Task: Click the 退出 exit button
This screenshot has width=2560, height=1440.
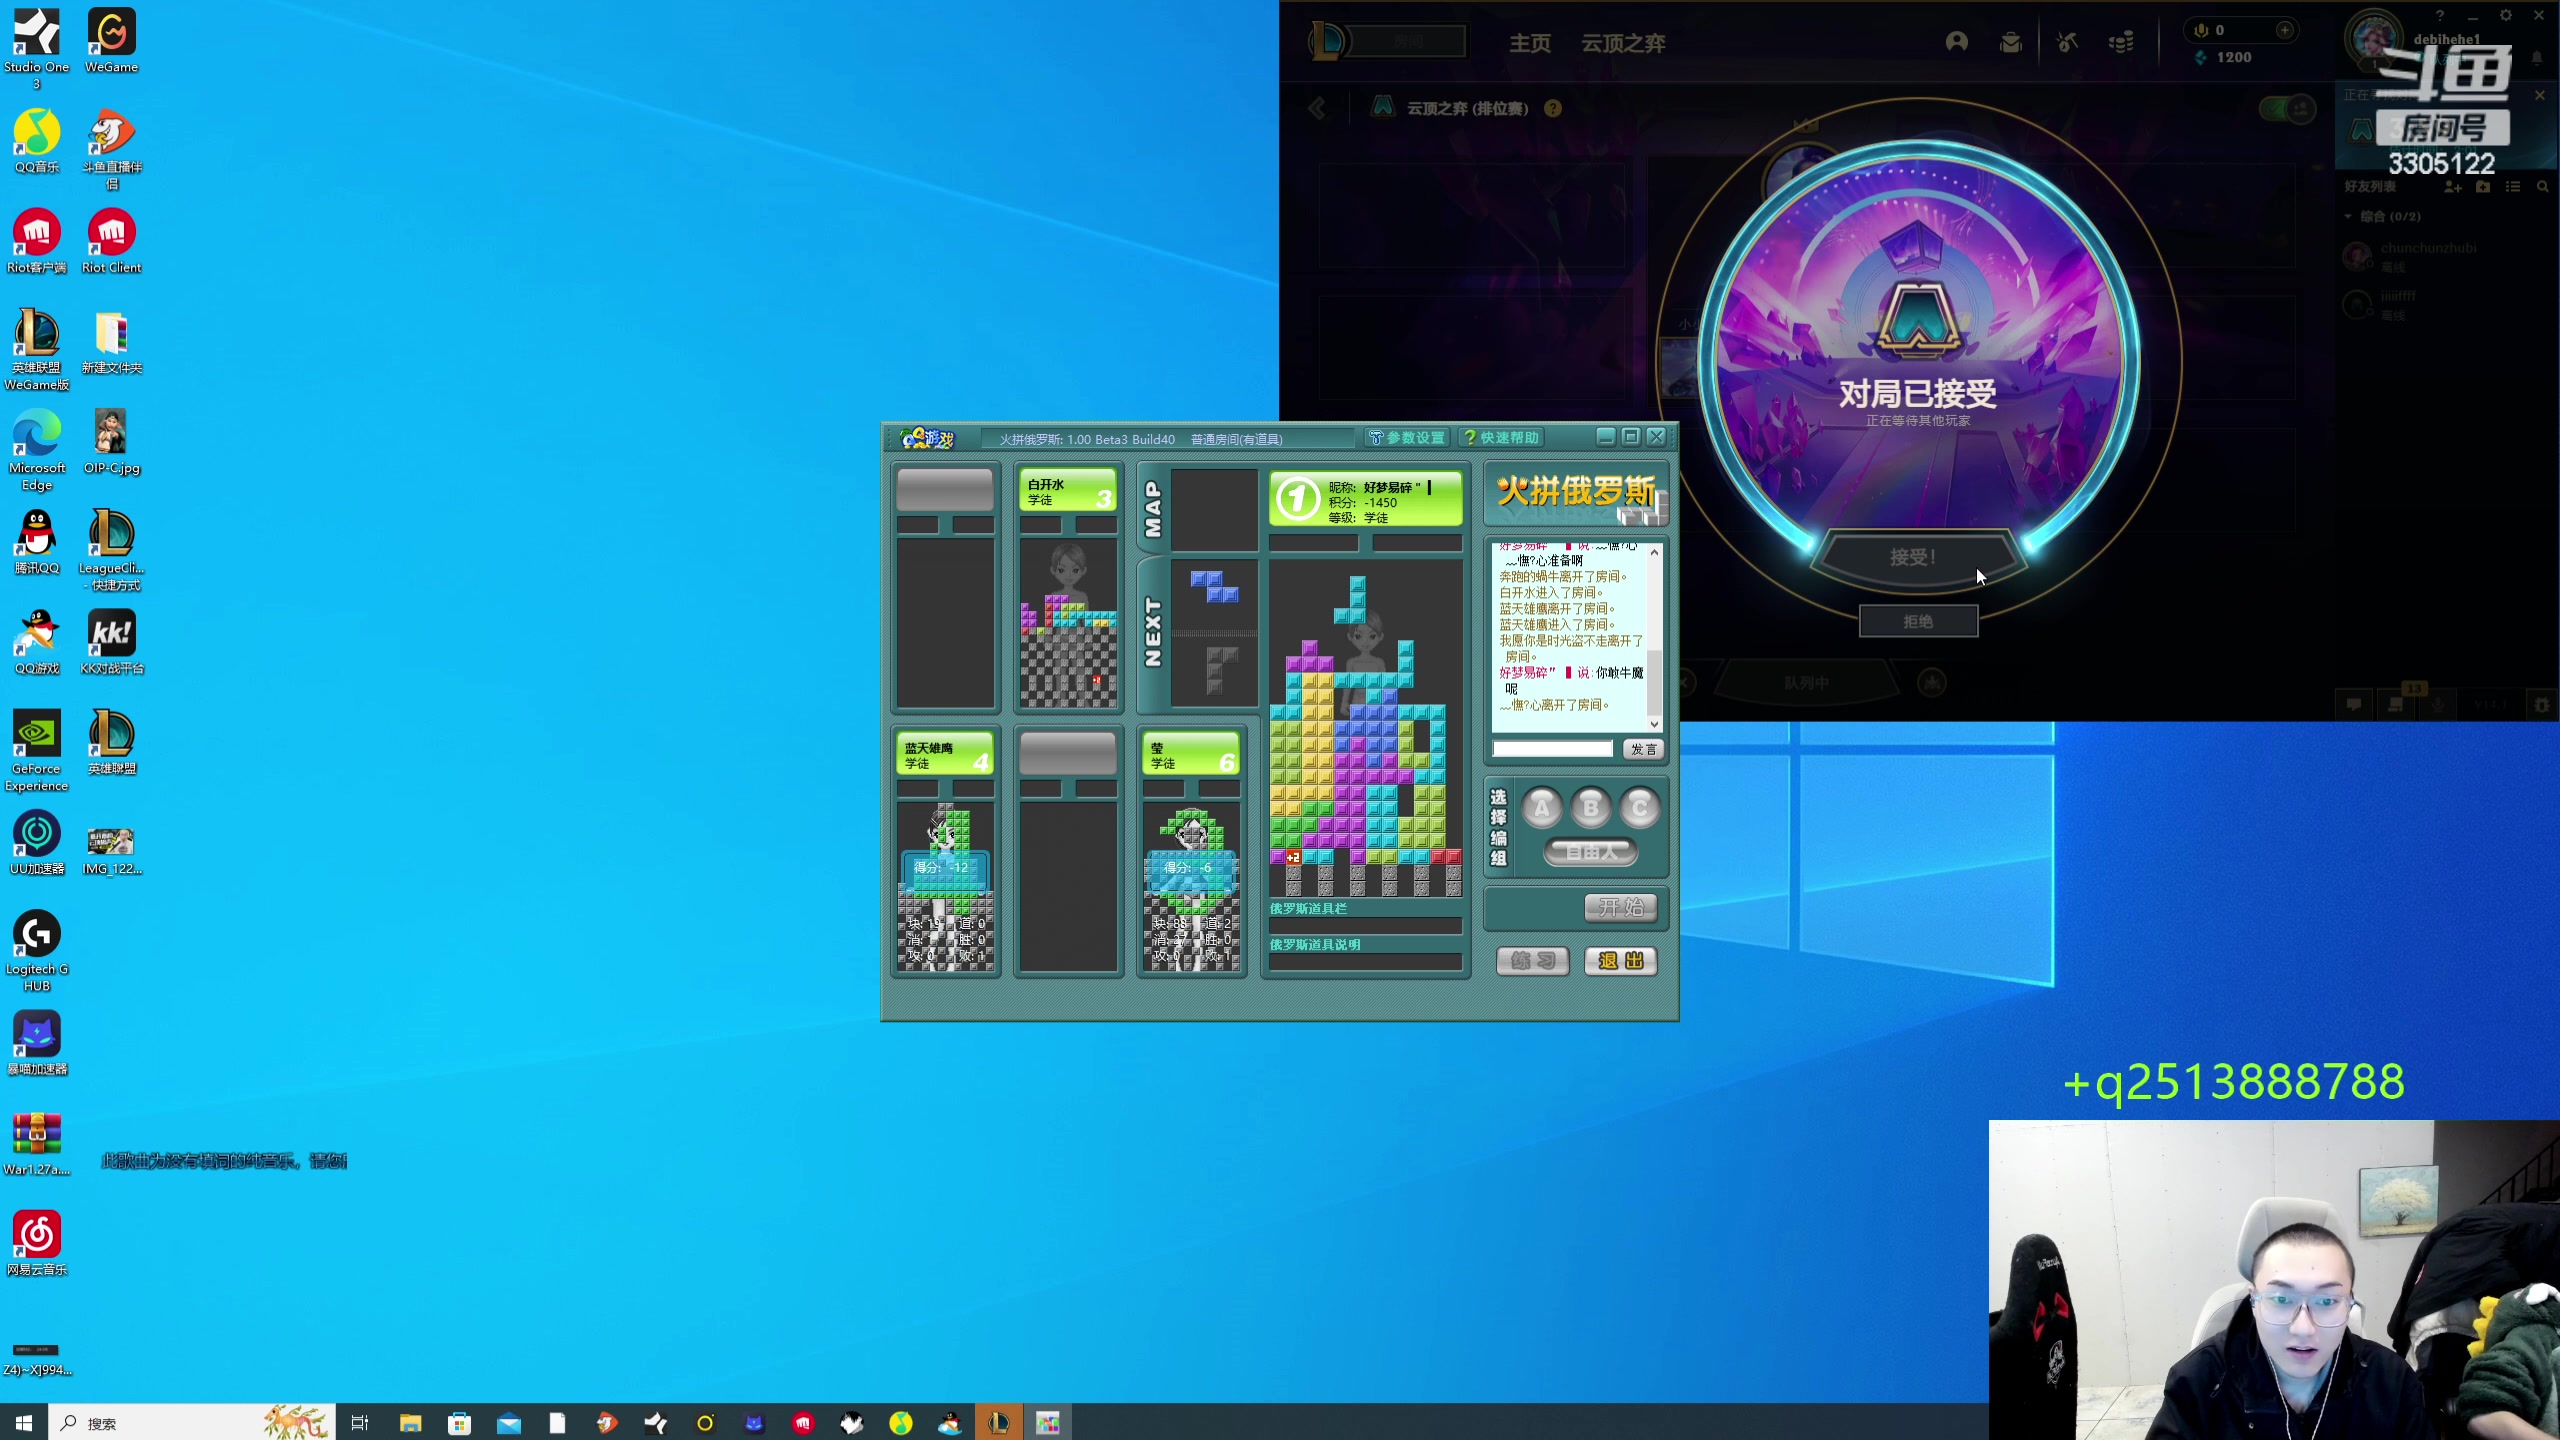Action: (x=1621, y=961)
